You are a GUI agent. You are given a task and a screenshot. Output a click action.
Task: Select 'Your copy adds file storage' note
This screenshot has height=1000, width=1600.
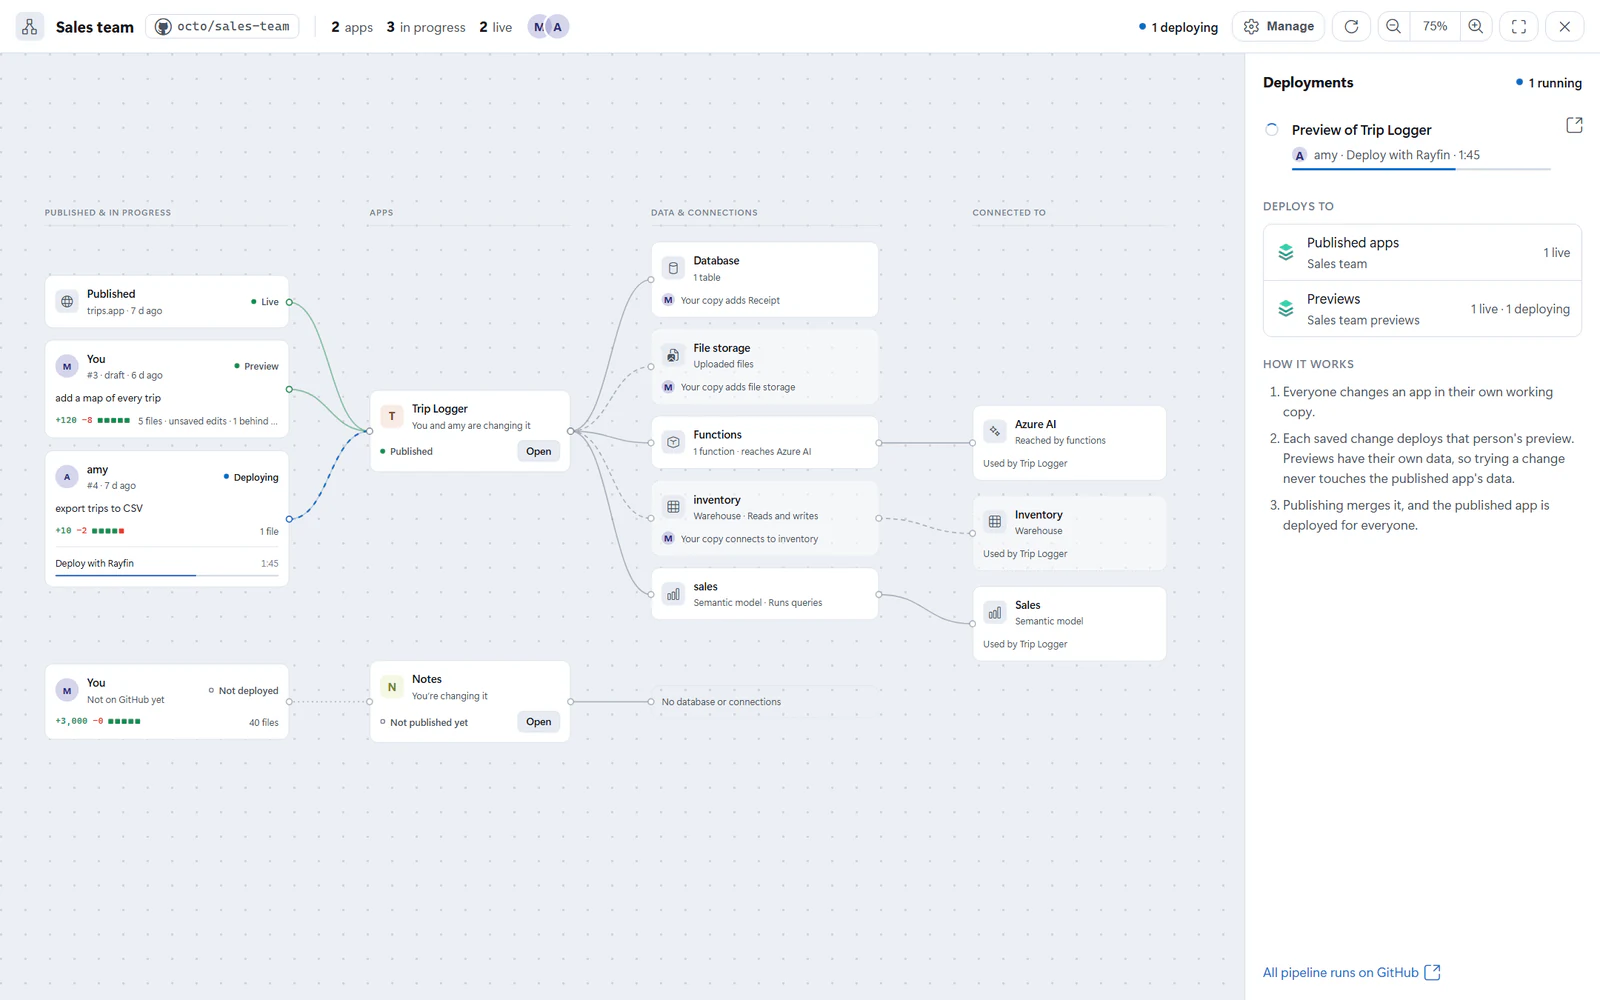point(738,387)
